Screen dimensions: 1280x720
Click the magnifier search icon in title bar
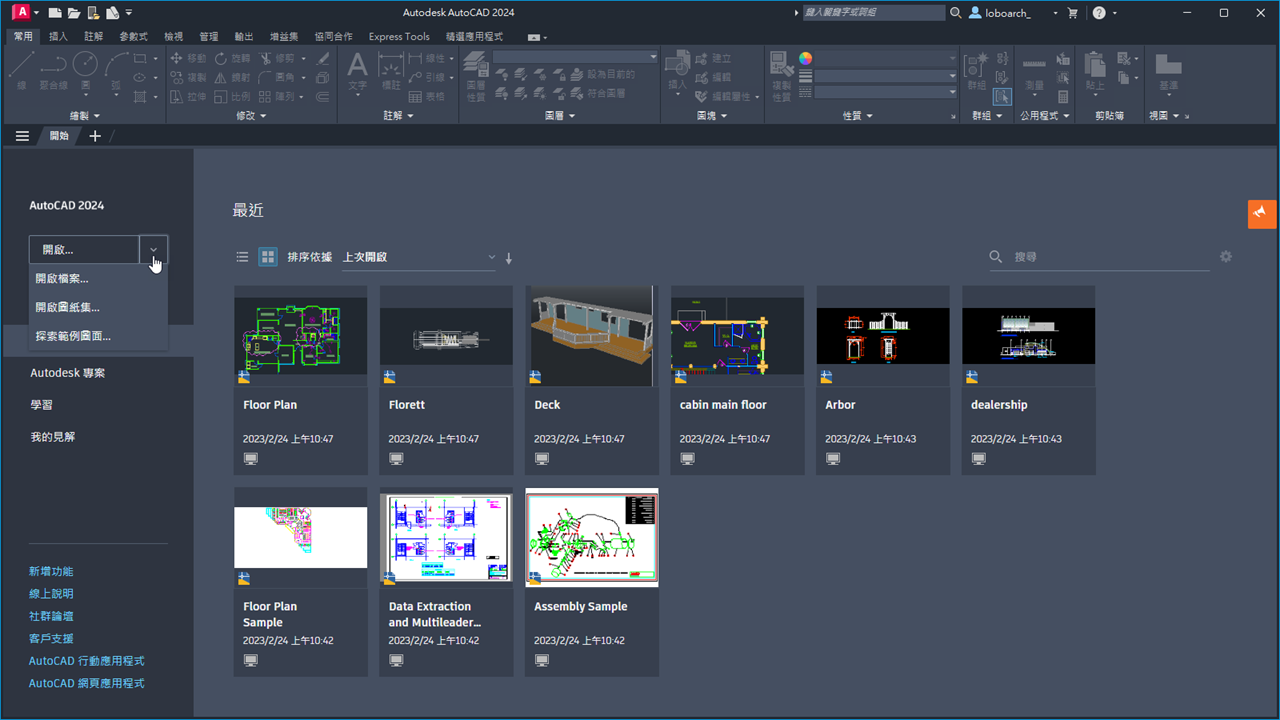coord(956,13)
